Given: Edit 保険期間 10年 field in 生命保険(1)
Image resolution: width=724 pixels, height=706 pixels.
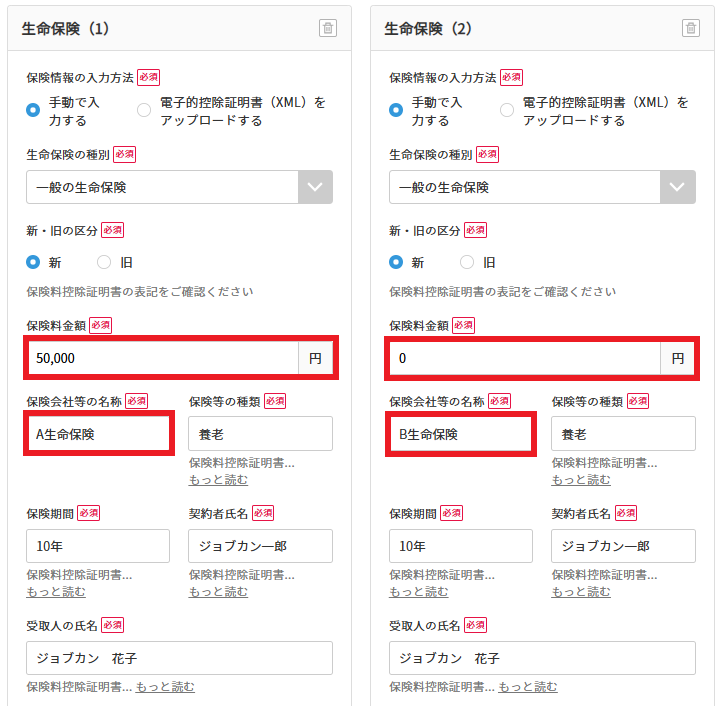Looking at the screenshot, I should coord(98,546).
